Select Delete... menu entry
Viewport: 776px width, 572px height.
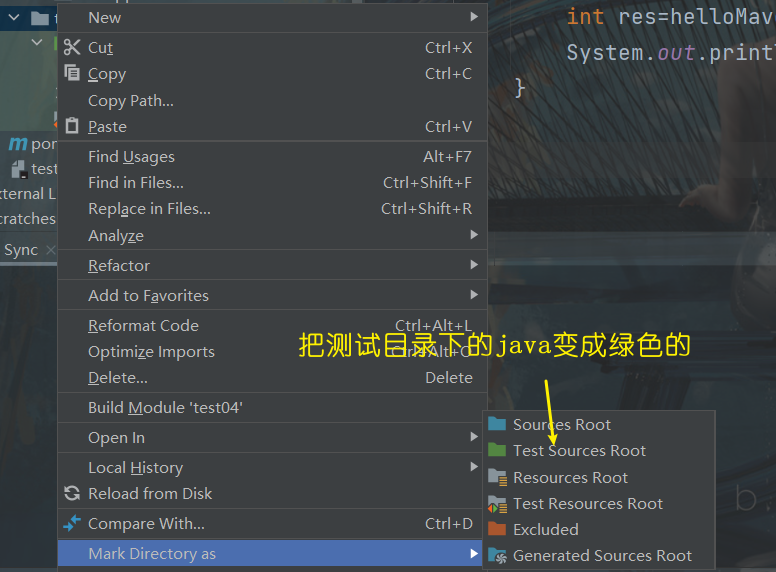(272, 378)
